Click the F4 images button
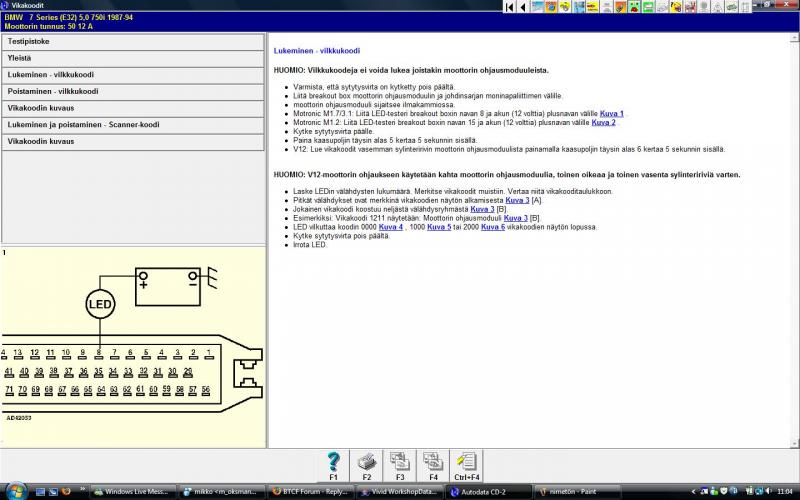This screenshot has height=500, width=800. (432, 462)
